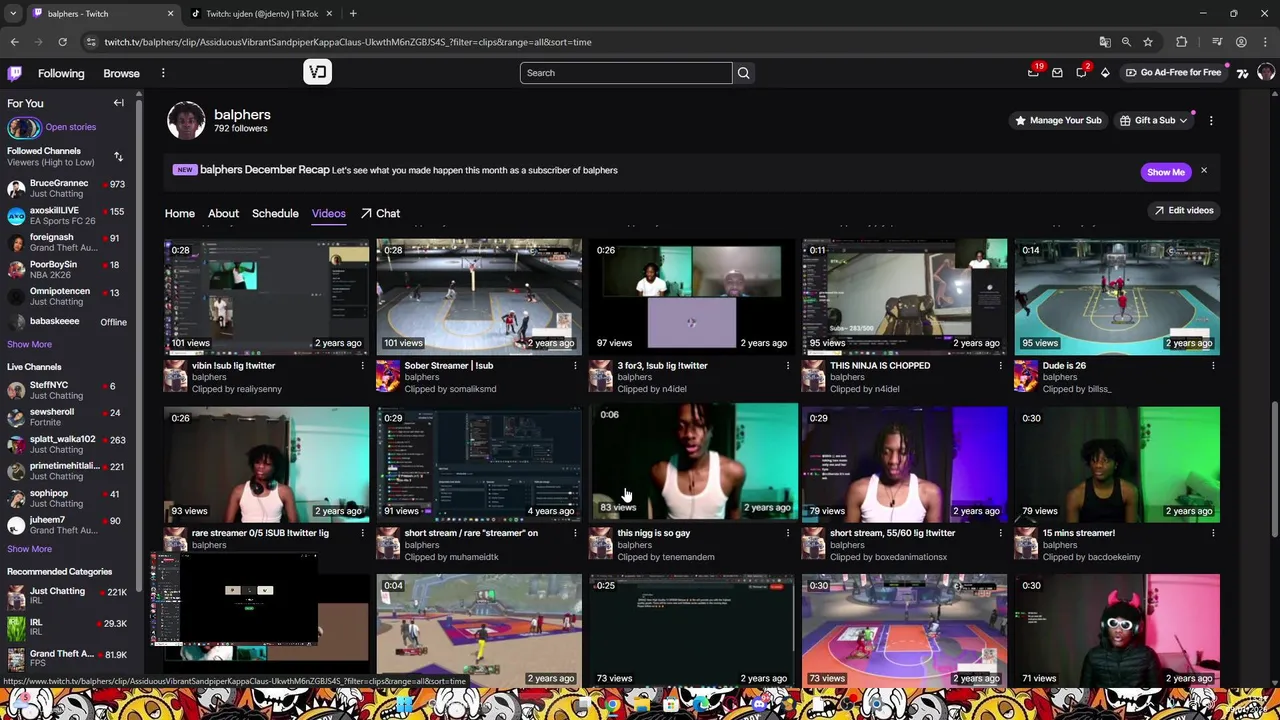Open the zoom indicator in address bar
The height and width of the screenshot is (720, 1280).
pos(1126,42)
